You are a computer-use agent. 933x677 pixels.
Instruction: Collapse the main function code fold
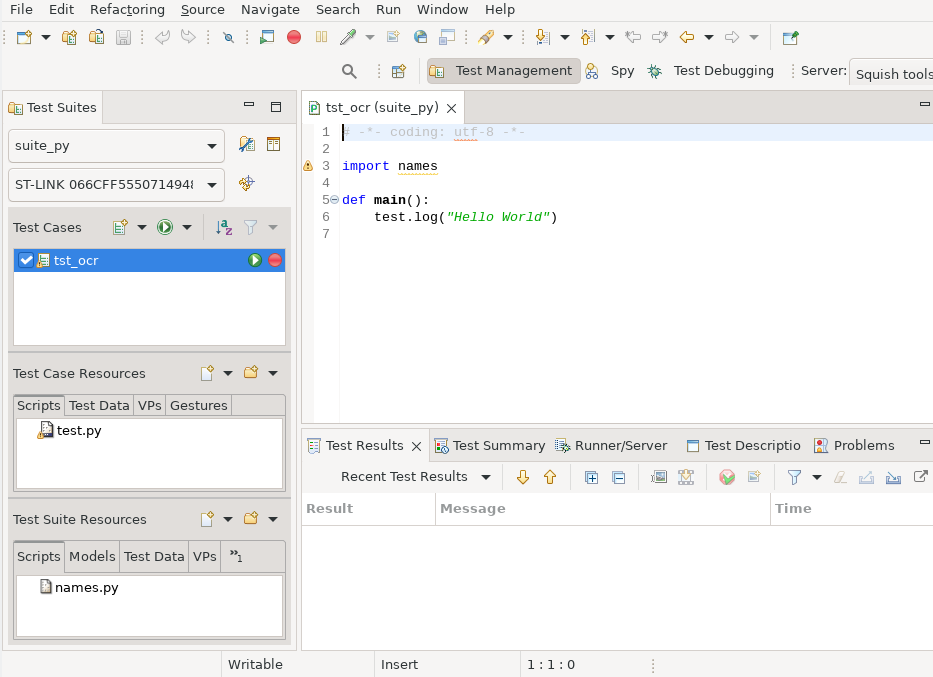pyautogui.click(x=334, y=200)
